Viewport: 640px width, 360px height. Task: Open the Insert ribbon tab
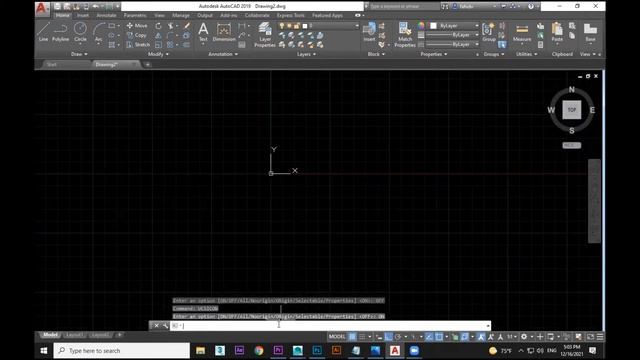coord(83,16)
